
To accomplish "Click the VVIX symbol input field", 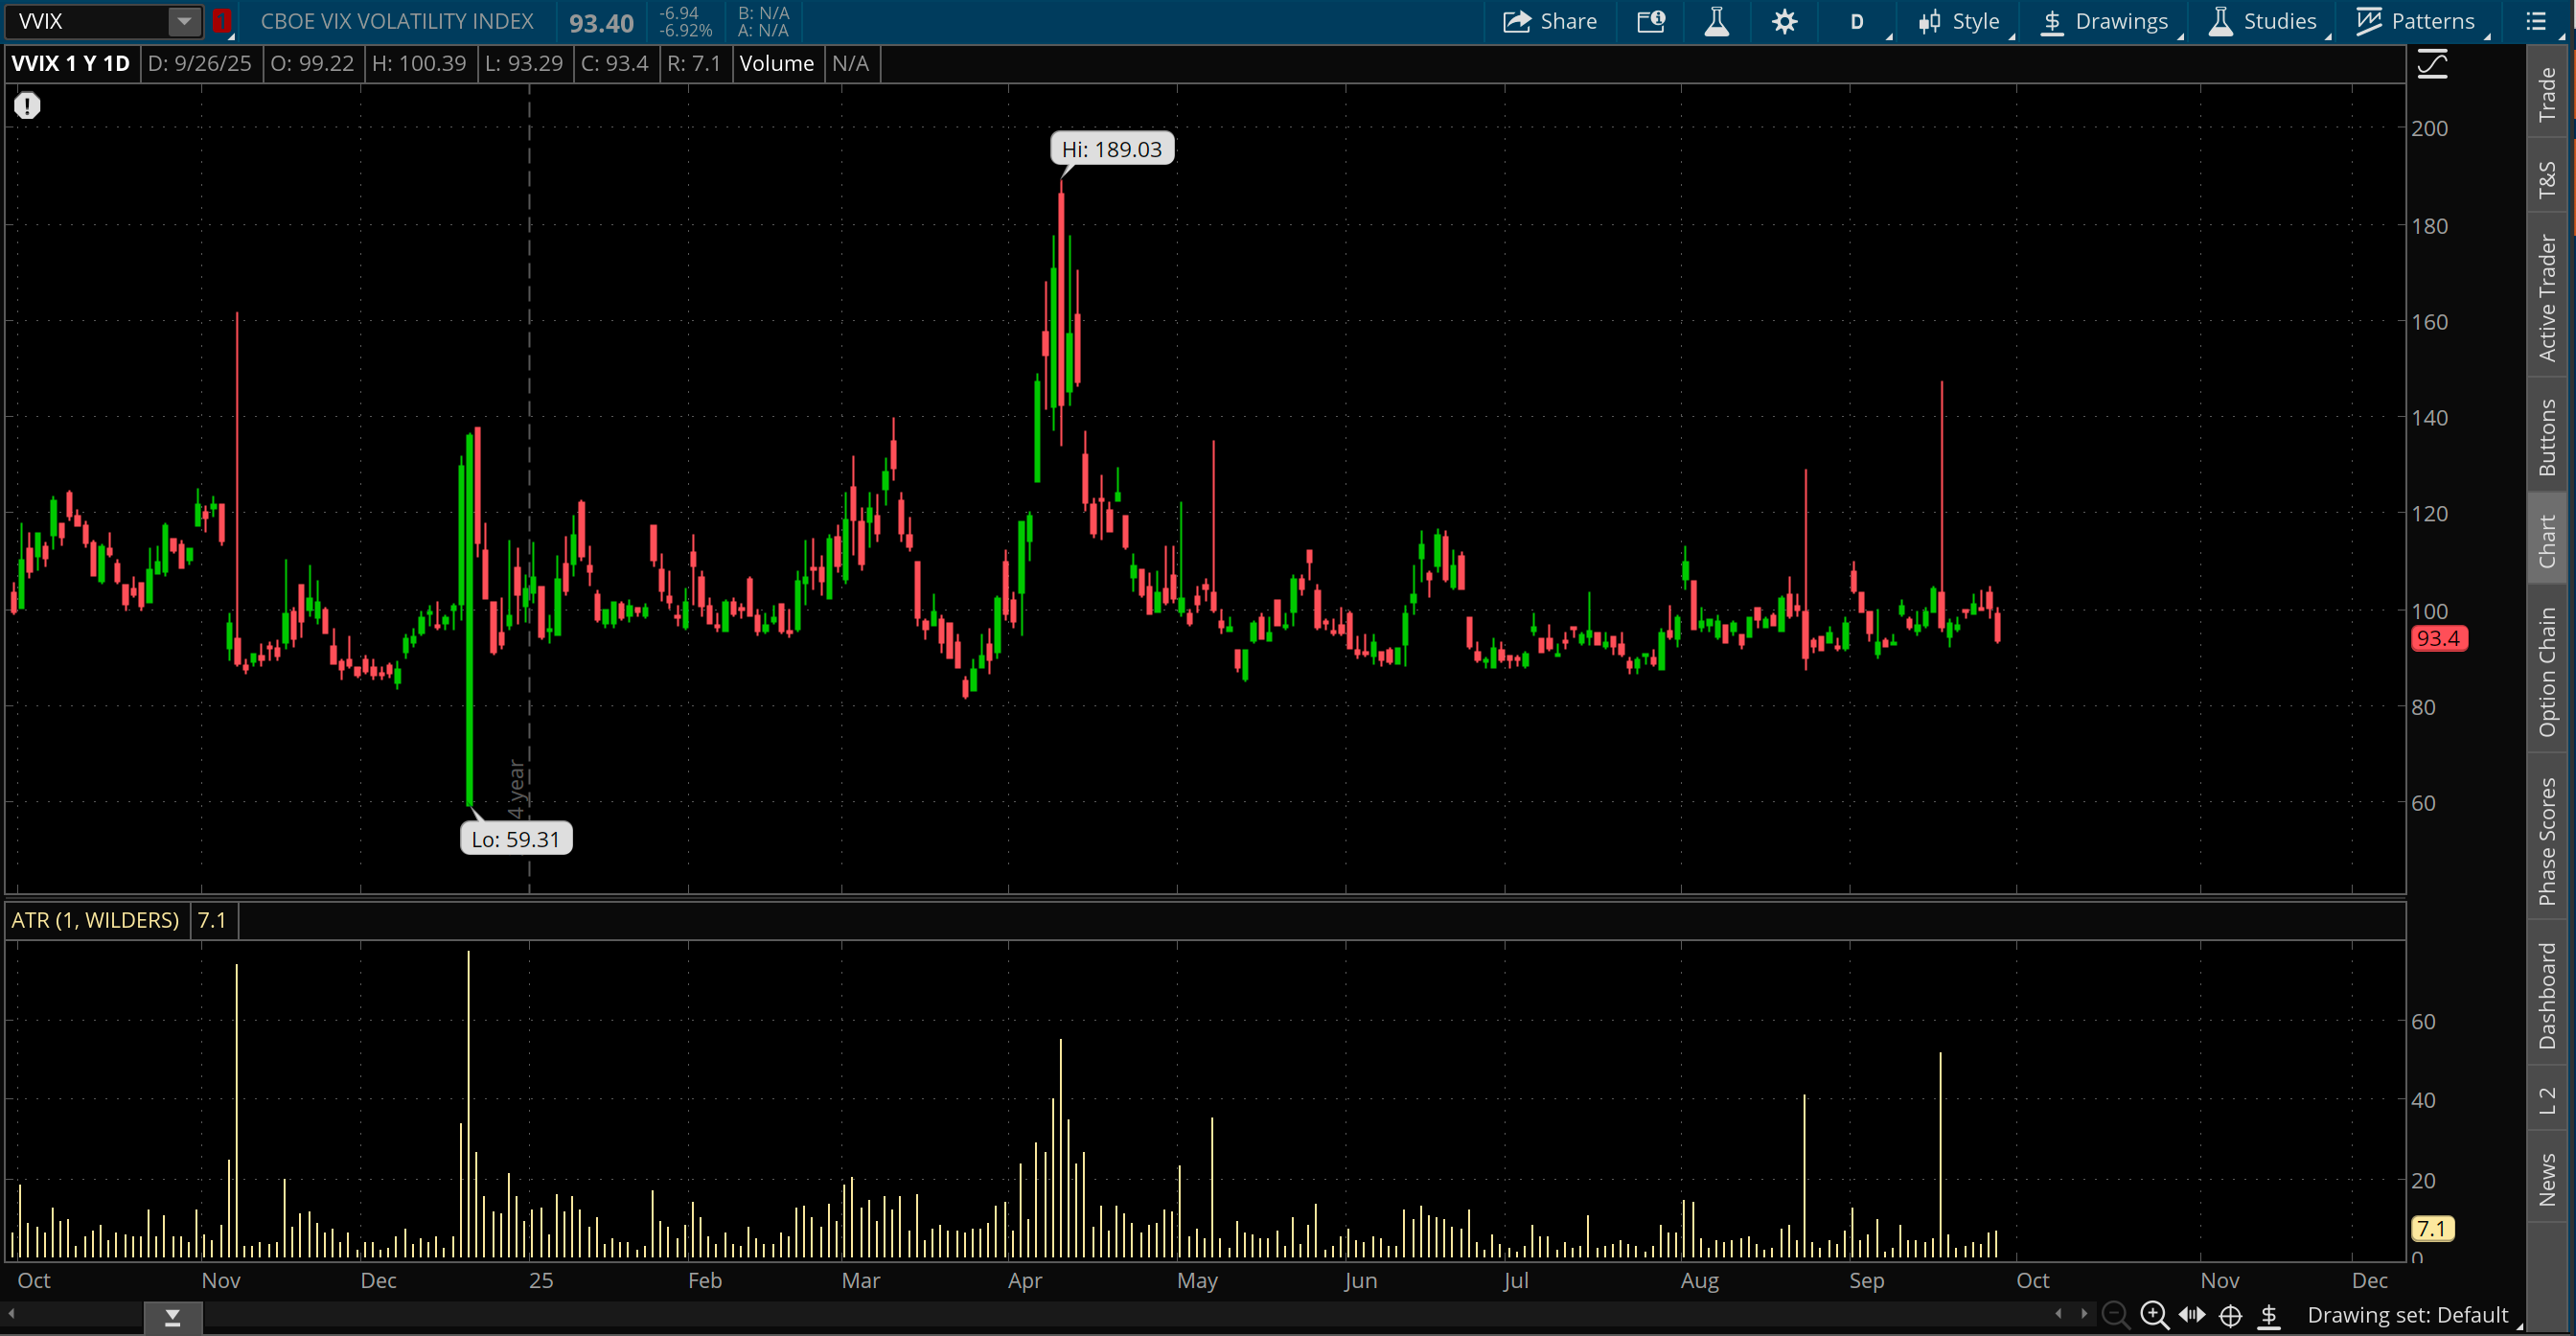I will 90,21.
